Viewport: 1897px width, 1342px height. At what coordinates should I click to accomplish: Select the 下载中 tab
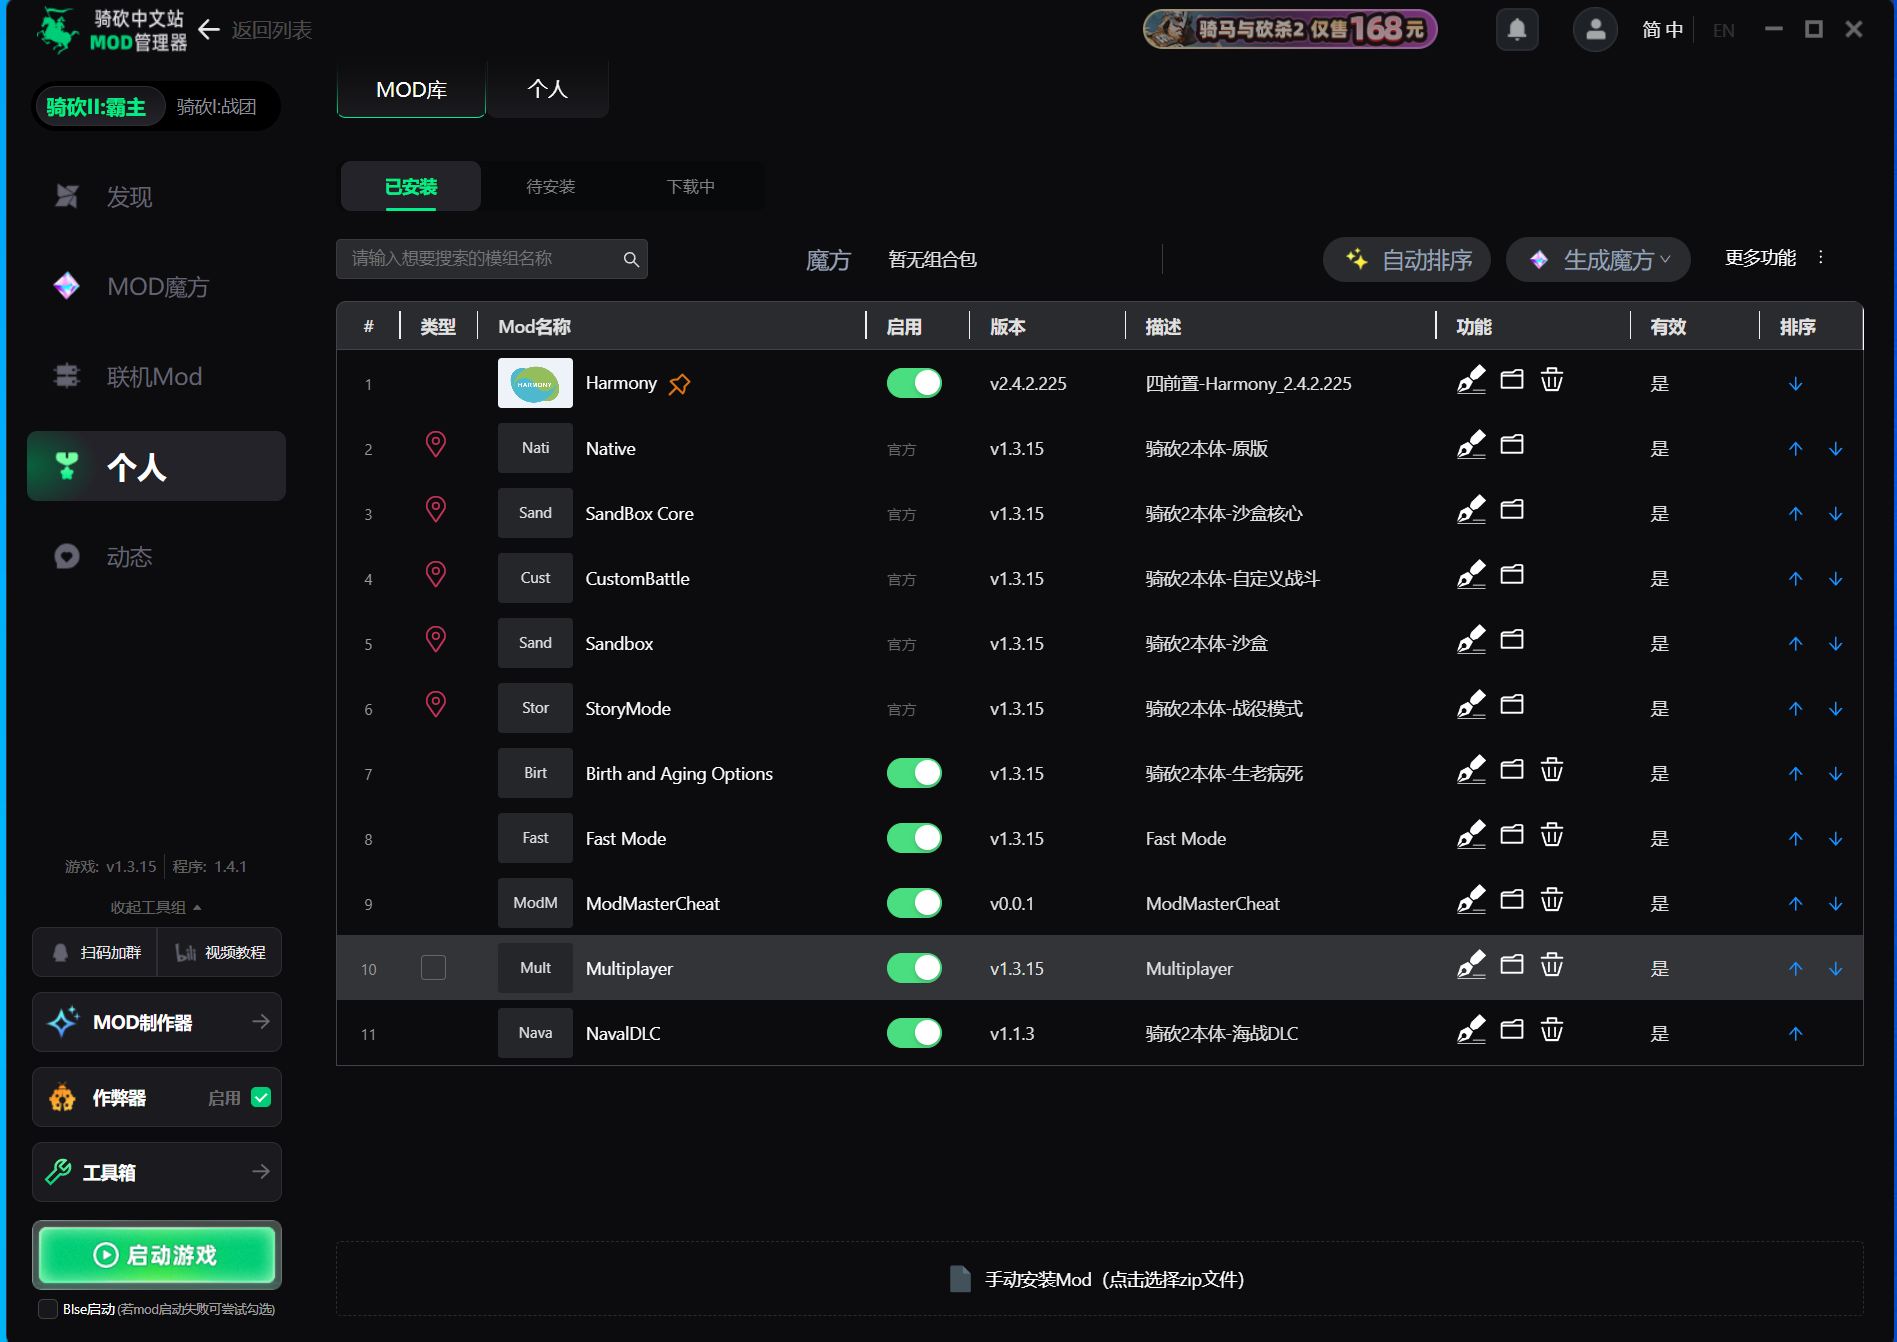(691, 187)
